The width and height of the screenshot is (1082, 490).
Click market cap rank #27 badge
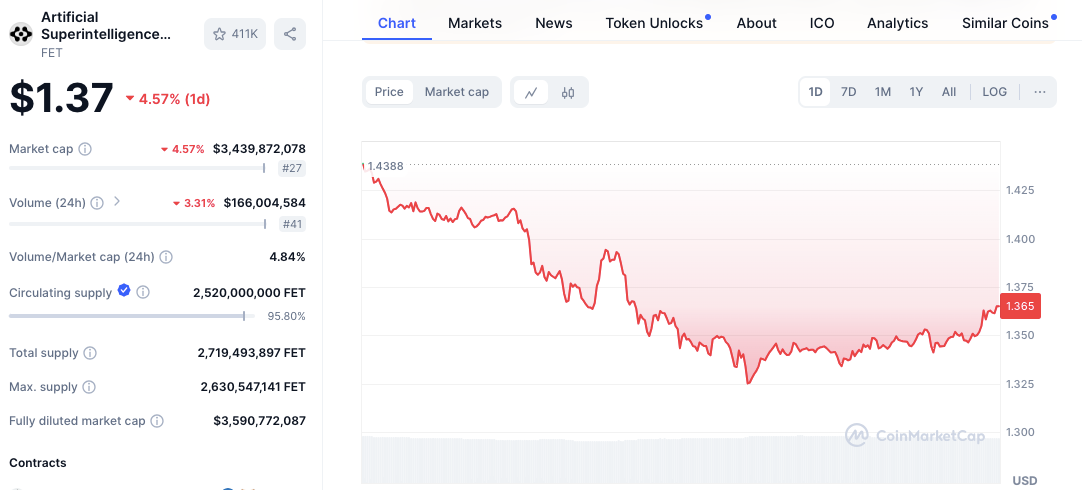(291, 168)
